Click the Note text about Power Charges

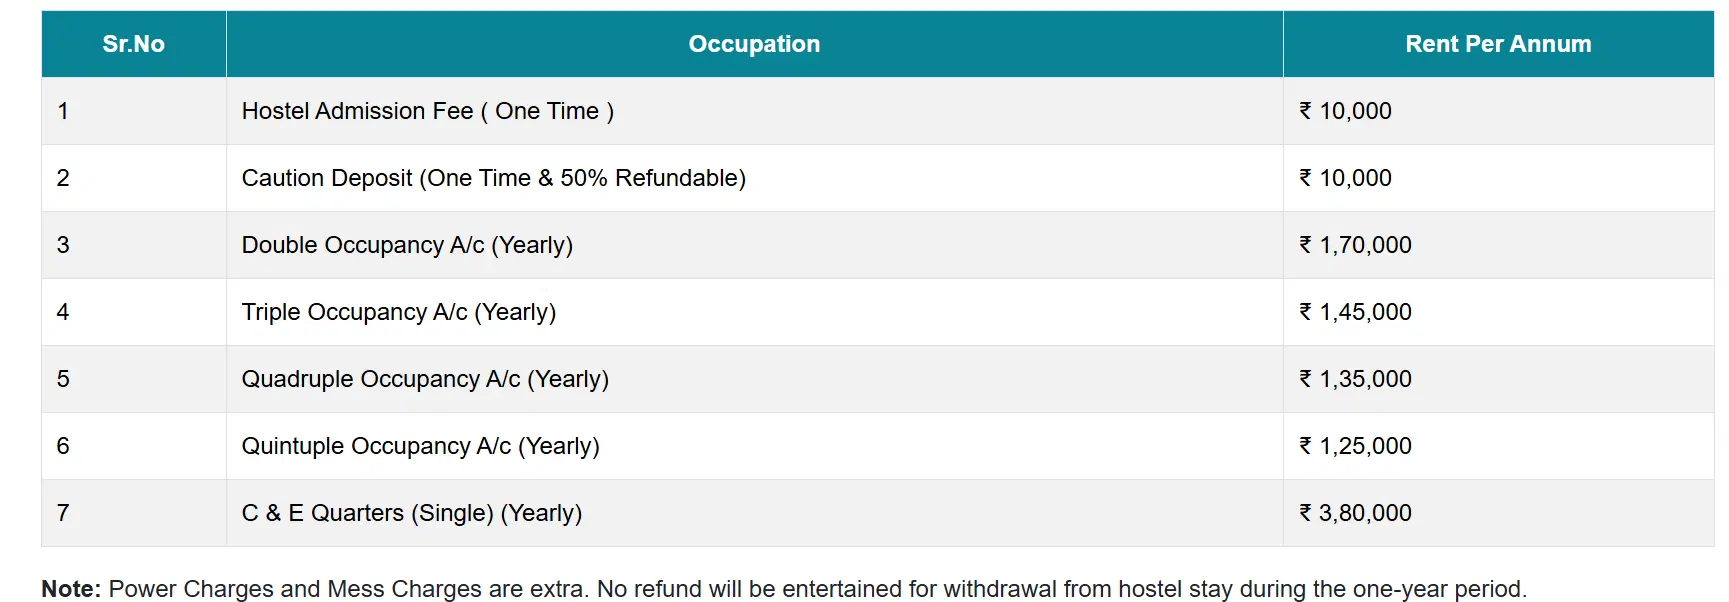click(x=783, y=589)
